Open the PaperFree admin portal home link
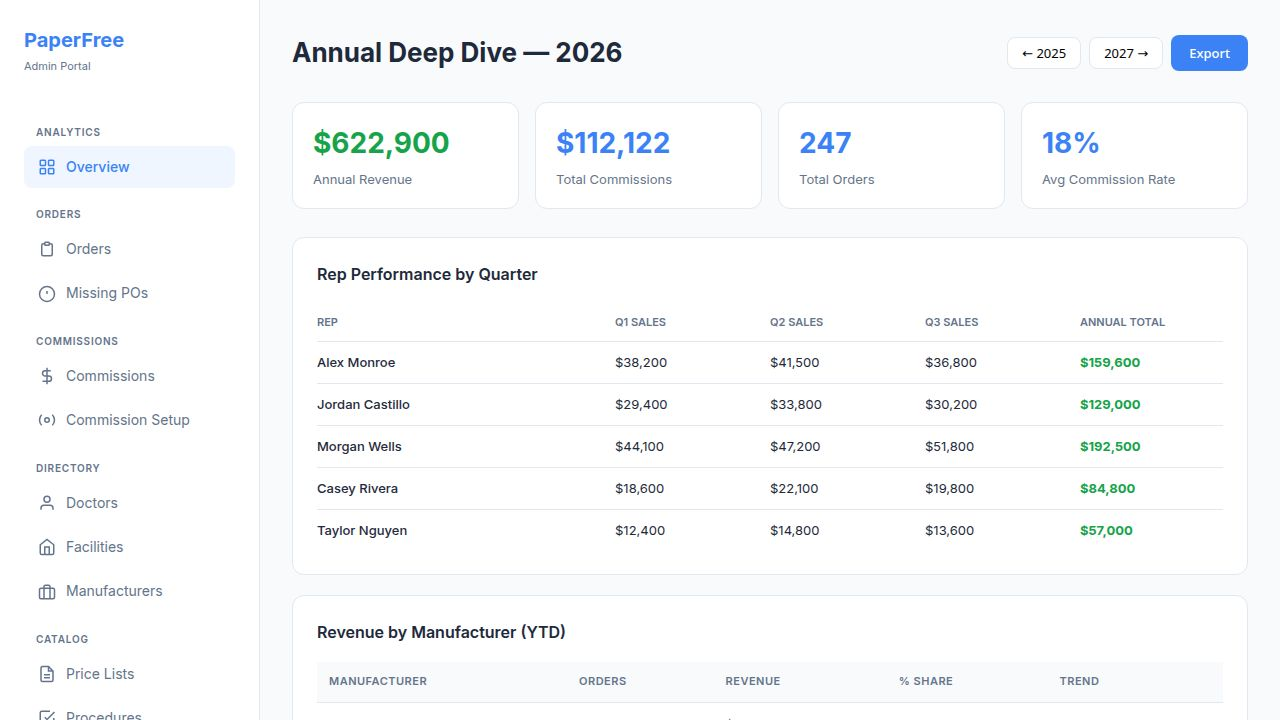The height and width of the screenshot is (720, 1280). (74, 39)
